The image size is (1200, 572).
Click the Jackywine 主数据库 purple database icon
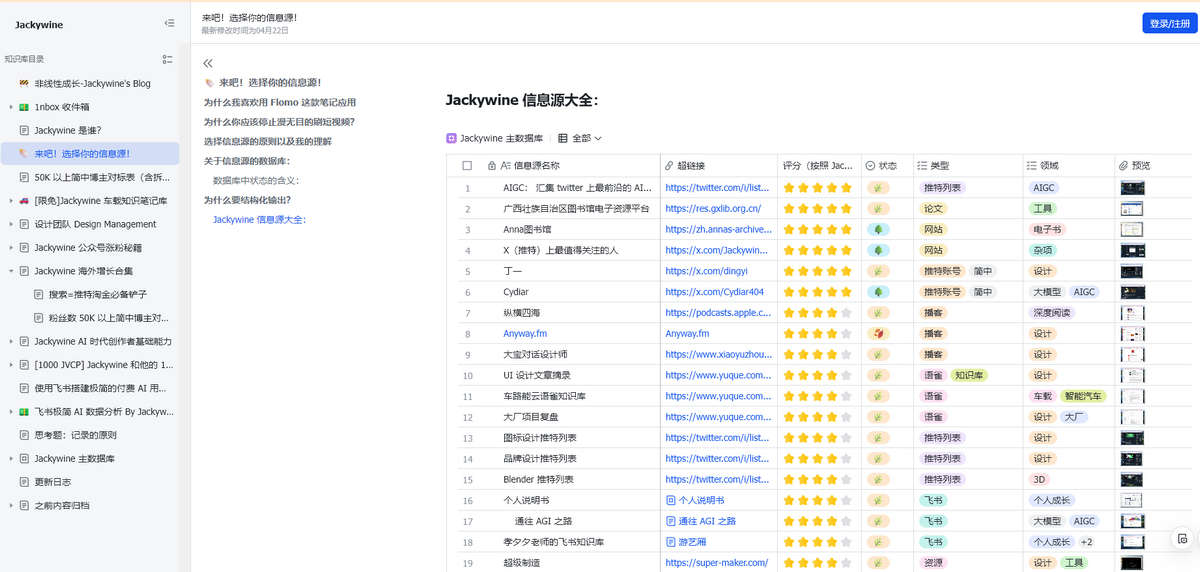[x=451, y=138]
